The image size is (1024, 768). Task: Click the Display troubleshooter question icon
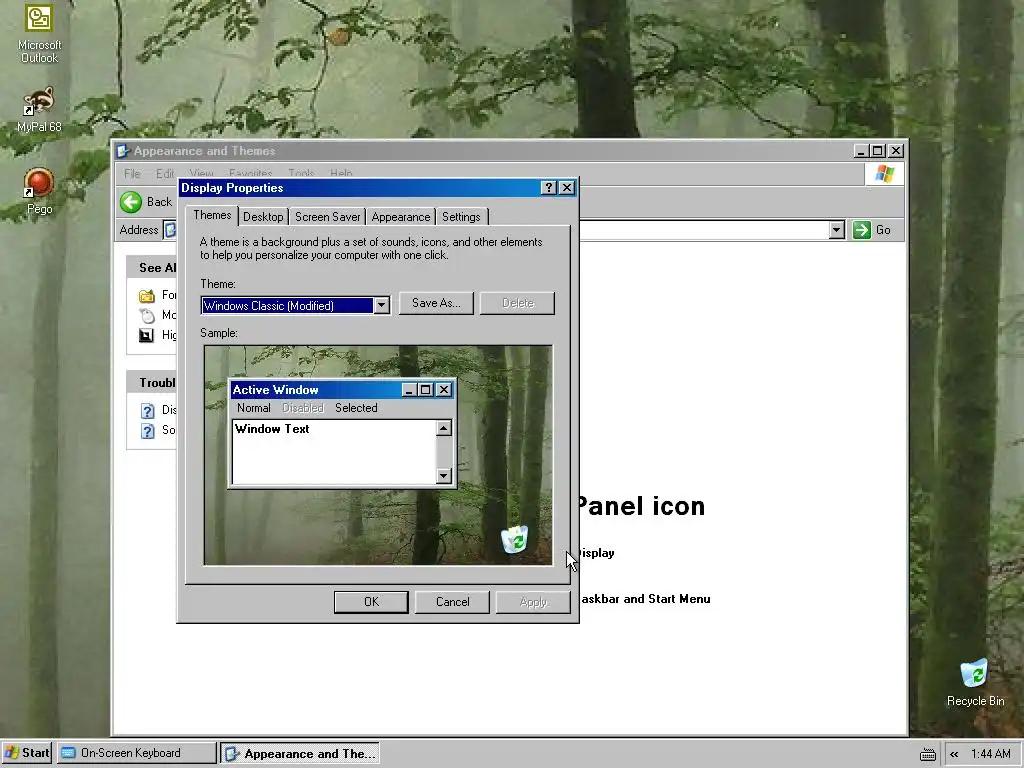pos(148,410)
